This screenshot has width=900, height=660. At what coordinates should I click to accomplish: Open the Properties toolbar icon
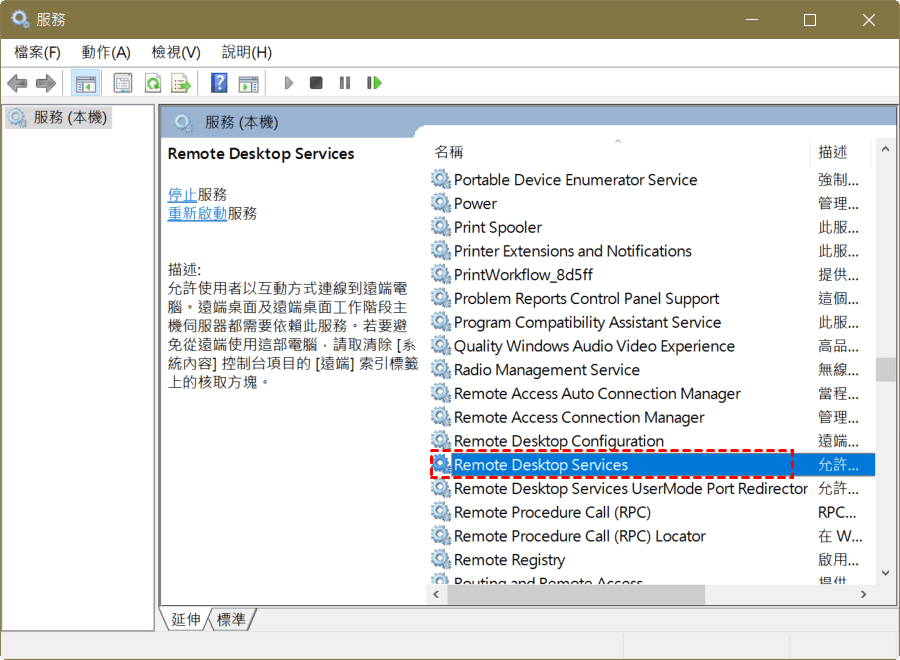(123, 83)
